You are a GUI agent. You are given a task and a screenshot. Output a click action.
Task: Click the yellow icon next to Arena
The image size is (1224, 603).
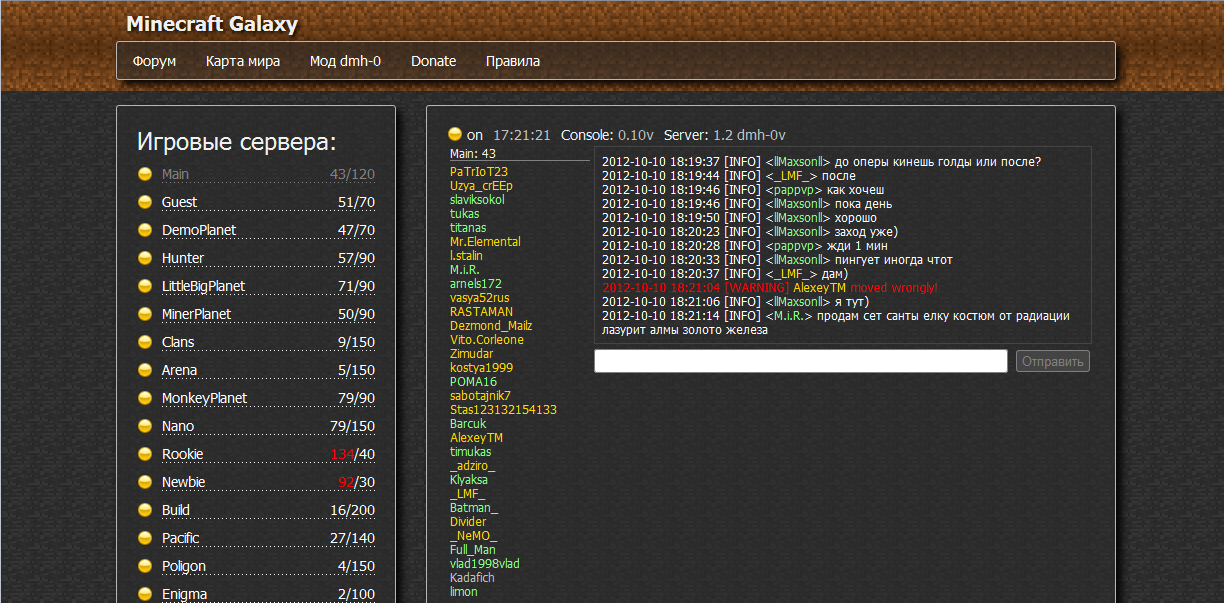point(145,370)
